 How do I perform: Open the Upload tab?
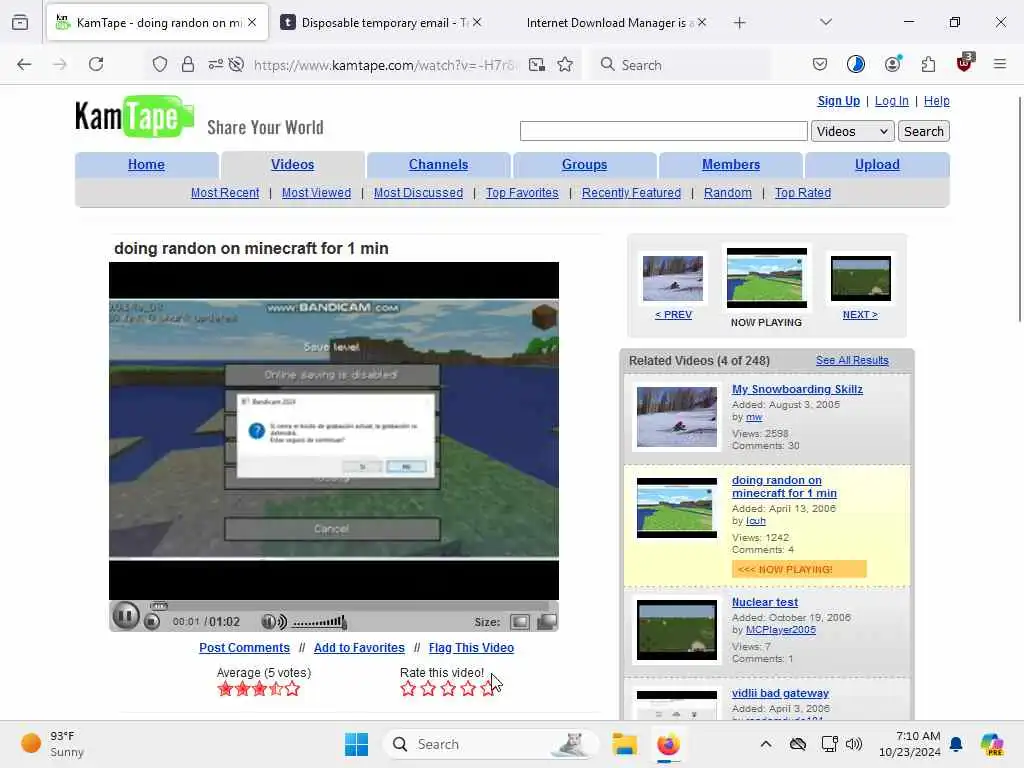click(x=877, y=165)
